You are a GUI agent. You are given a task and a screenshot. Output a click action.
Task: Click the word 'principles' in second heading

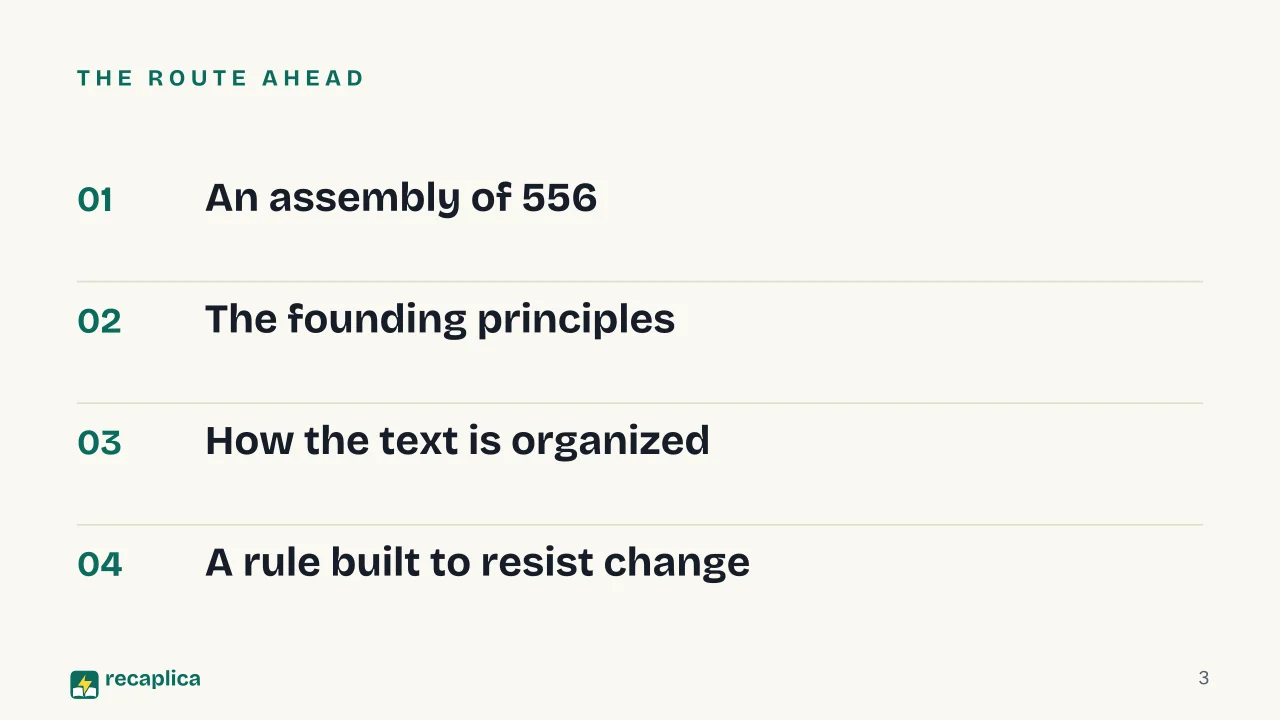pyautogui.click(x=576, y=321)
